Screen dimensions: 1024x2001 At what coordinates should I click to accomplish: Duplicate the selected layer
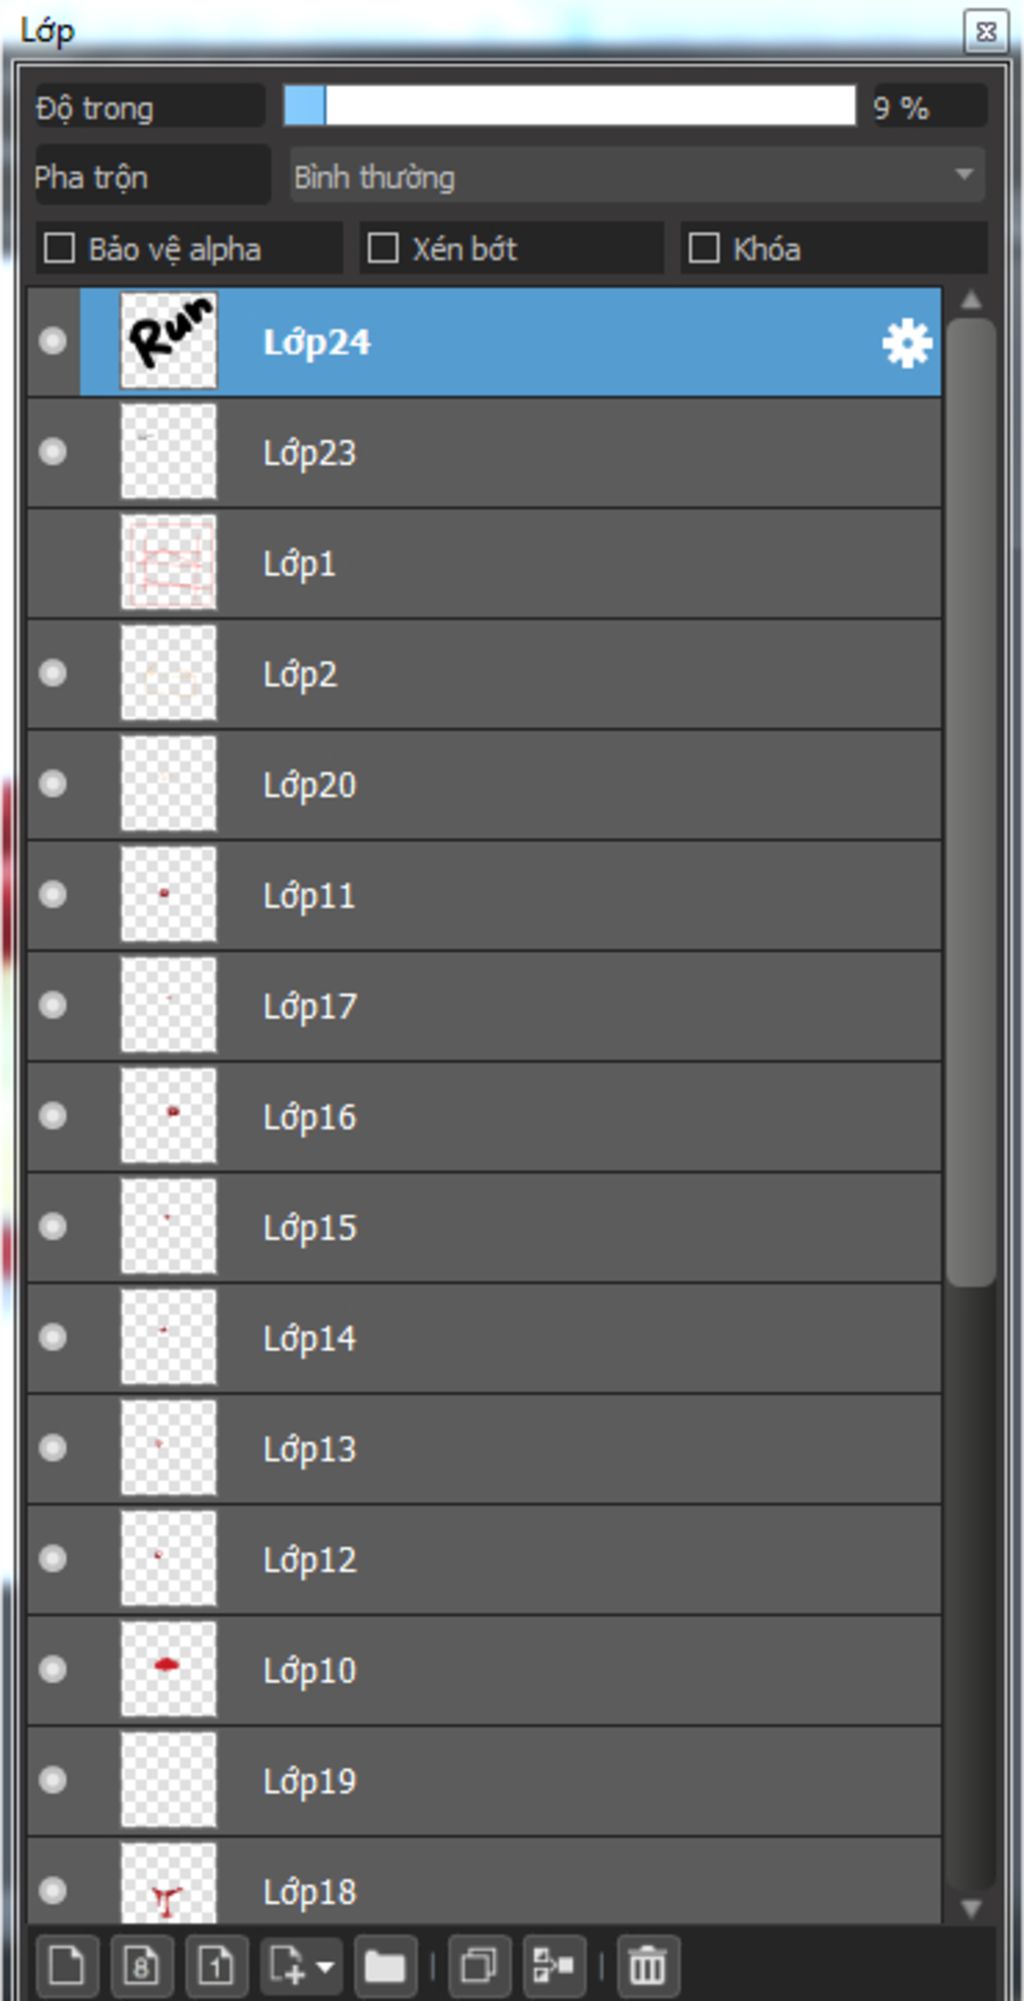click(x=479, y=1965)
